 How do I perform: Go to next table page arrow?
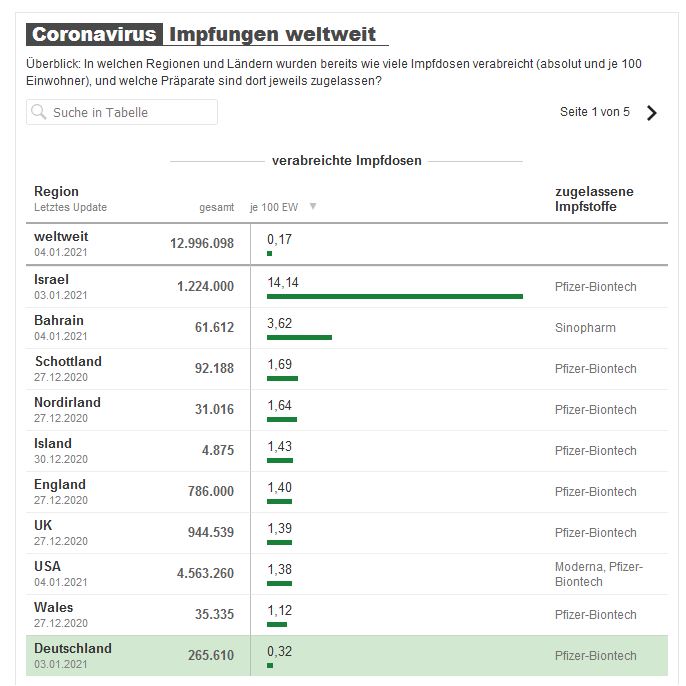pyautogui.click(x=652, y=113)
